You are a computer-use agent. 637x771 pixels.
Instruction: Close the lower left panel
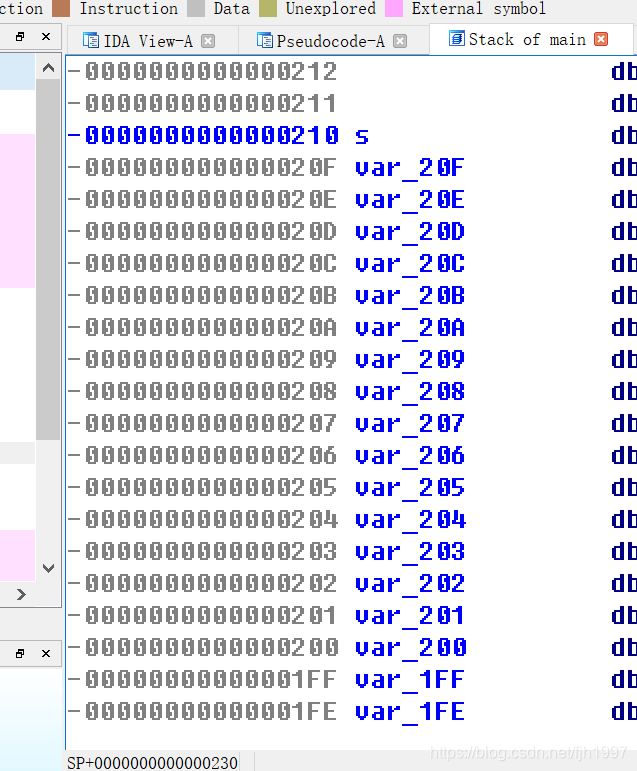[x=46, y=653]
